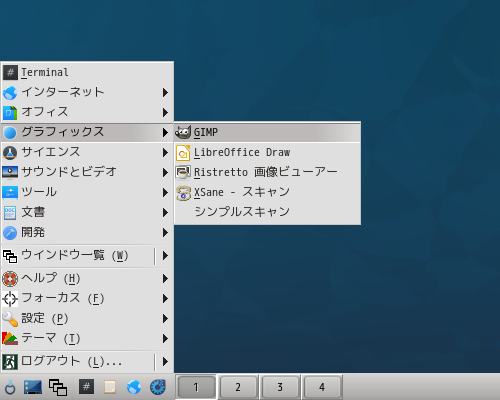Click the lifebuoy icon beside ヘルプ

10,279
